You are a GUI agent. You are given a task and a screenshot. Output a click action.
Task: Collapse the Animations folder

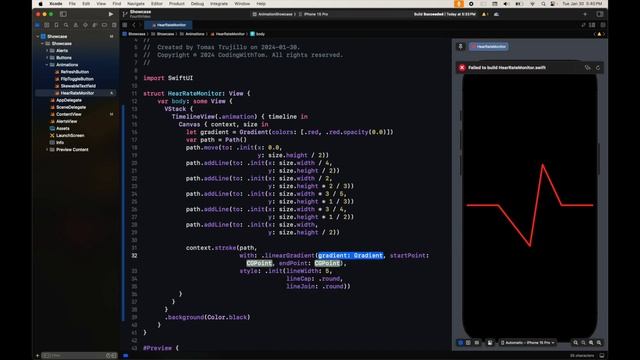click(x=47, y=64)
